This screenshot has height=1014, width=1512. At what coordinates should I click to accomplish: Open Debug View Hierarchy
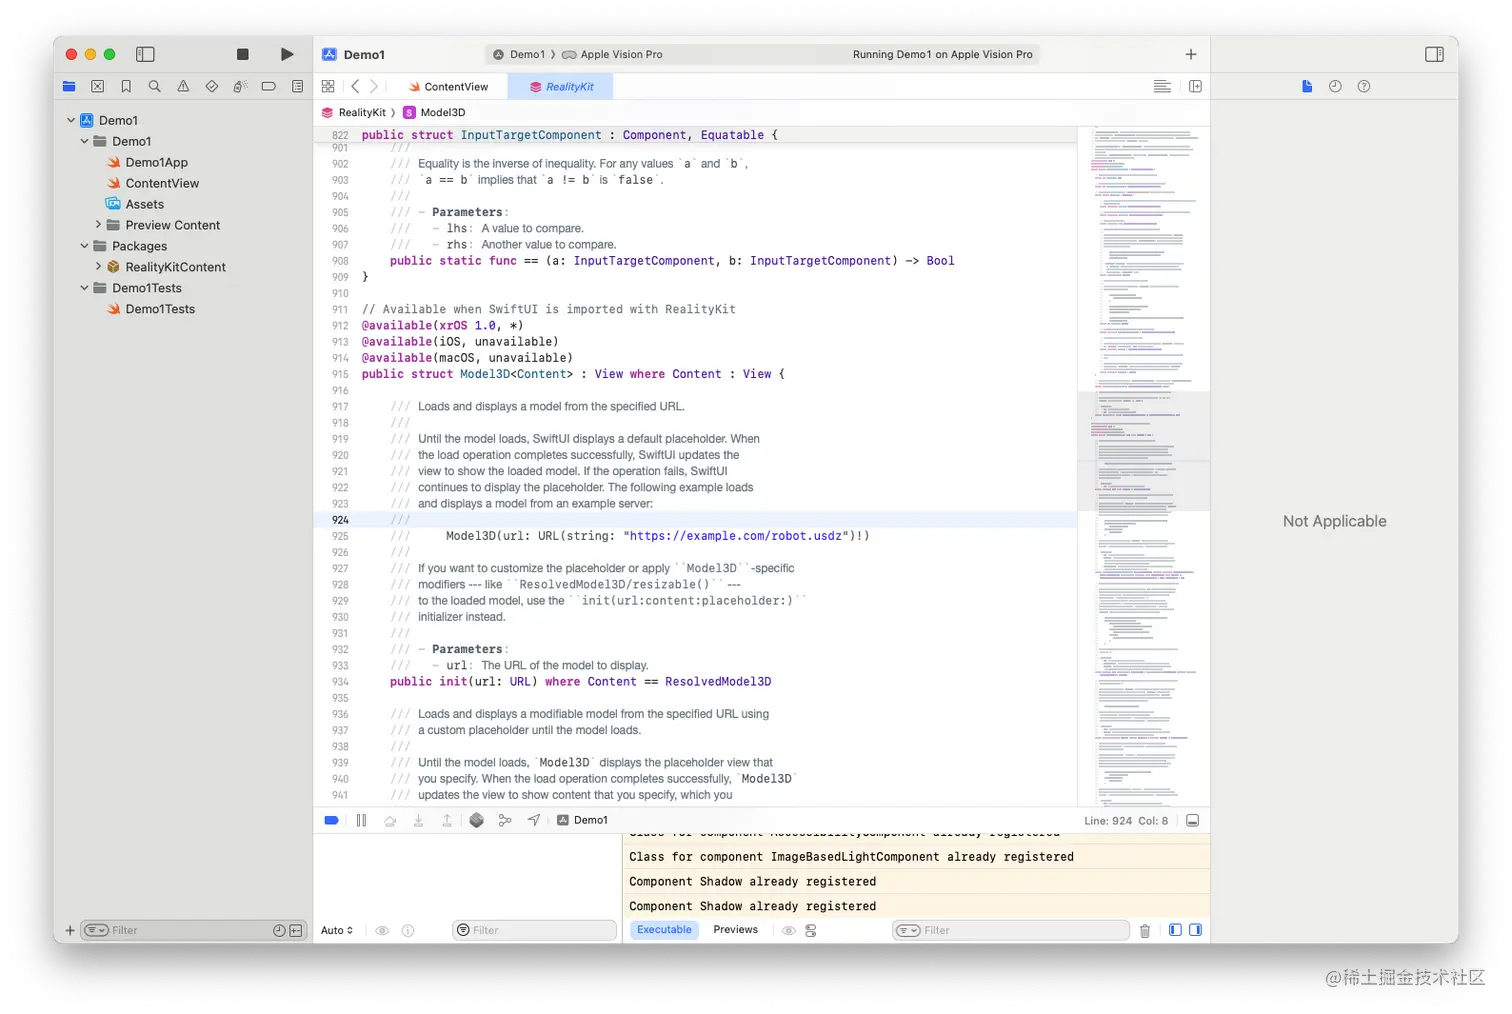pos(476,820)
